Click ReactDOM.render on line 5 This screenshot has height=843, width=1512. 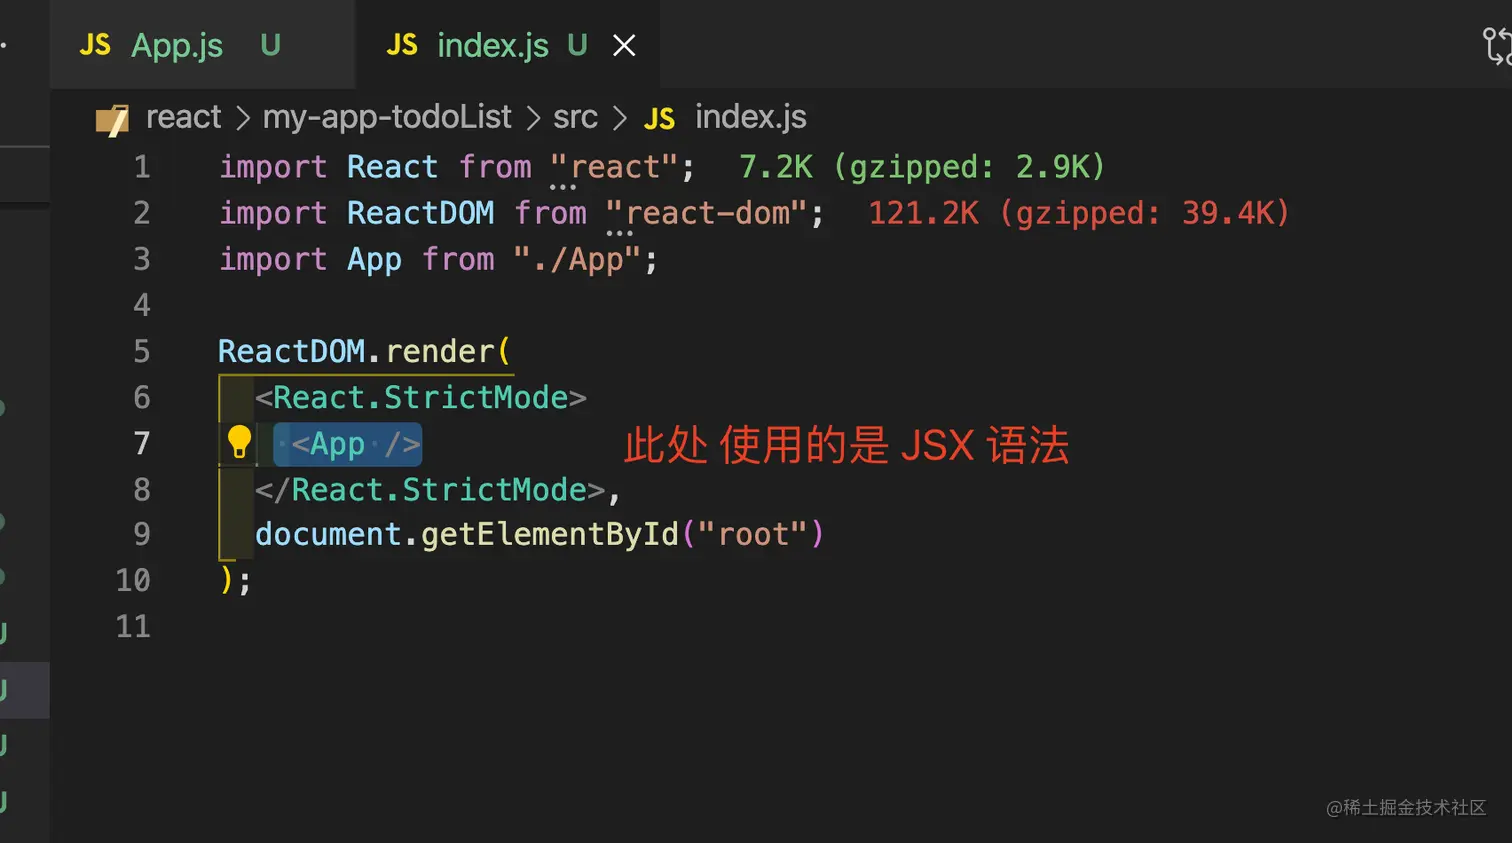tap(357, 352)
